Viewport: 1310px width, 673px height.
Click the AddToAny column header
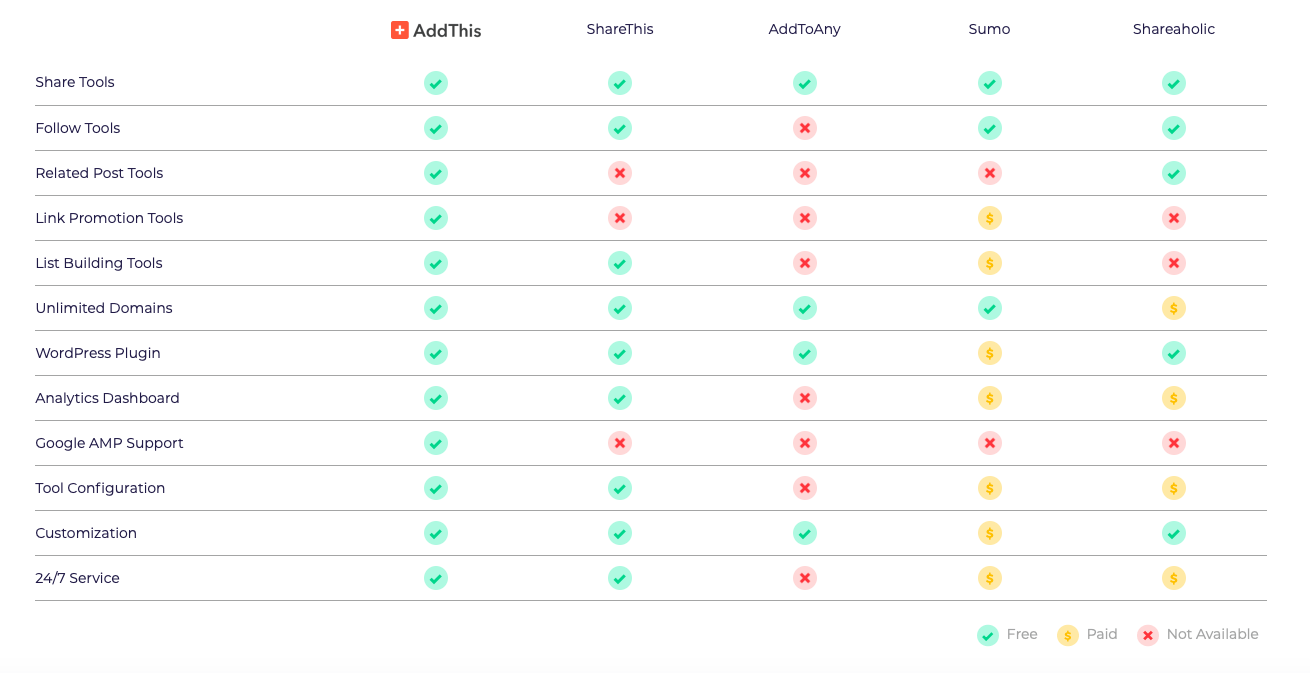coord(805,29)
